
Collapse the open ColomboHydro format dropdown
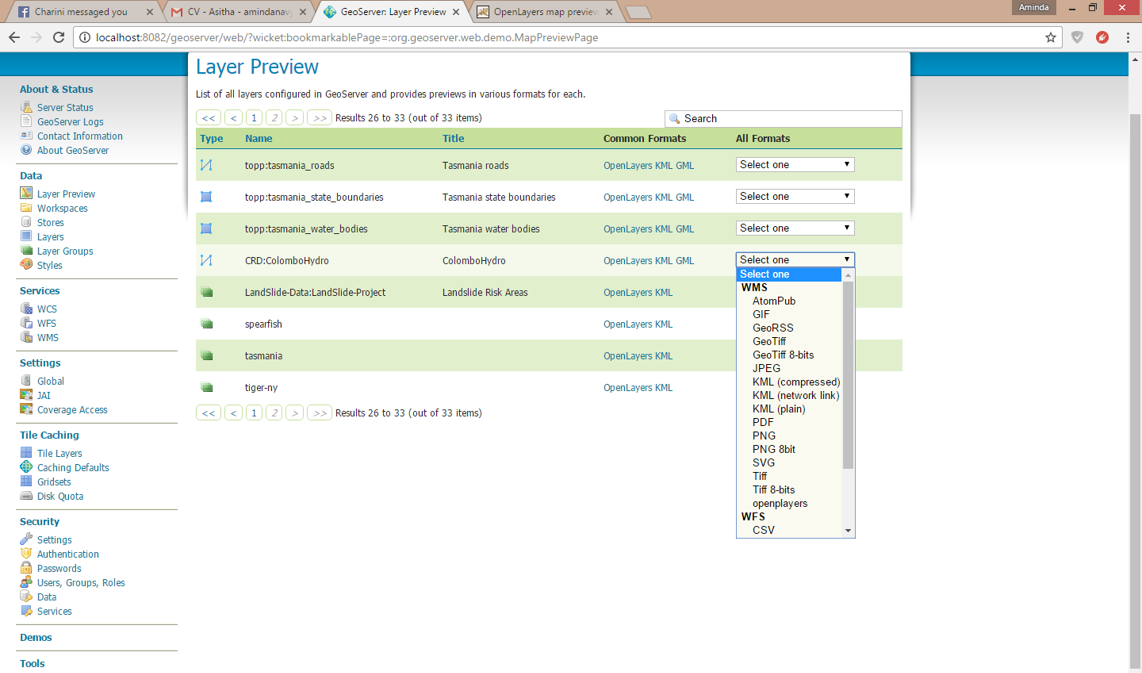click(795, 260)
